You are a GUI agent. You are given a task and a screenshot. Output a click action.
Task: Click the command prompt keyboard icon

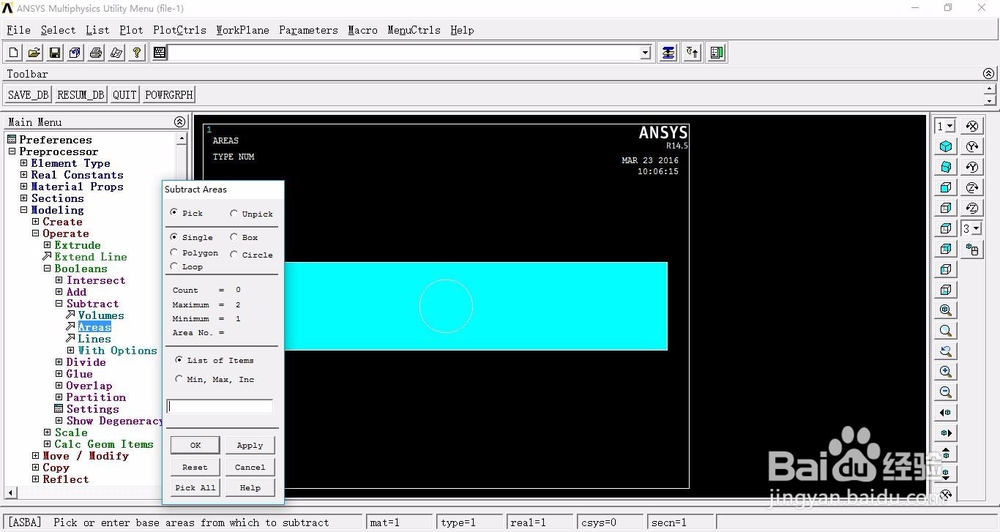pos(159,53)
